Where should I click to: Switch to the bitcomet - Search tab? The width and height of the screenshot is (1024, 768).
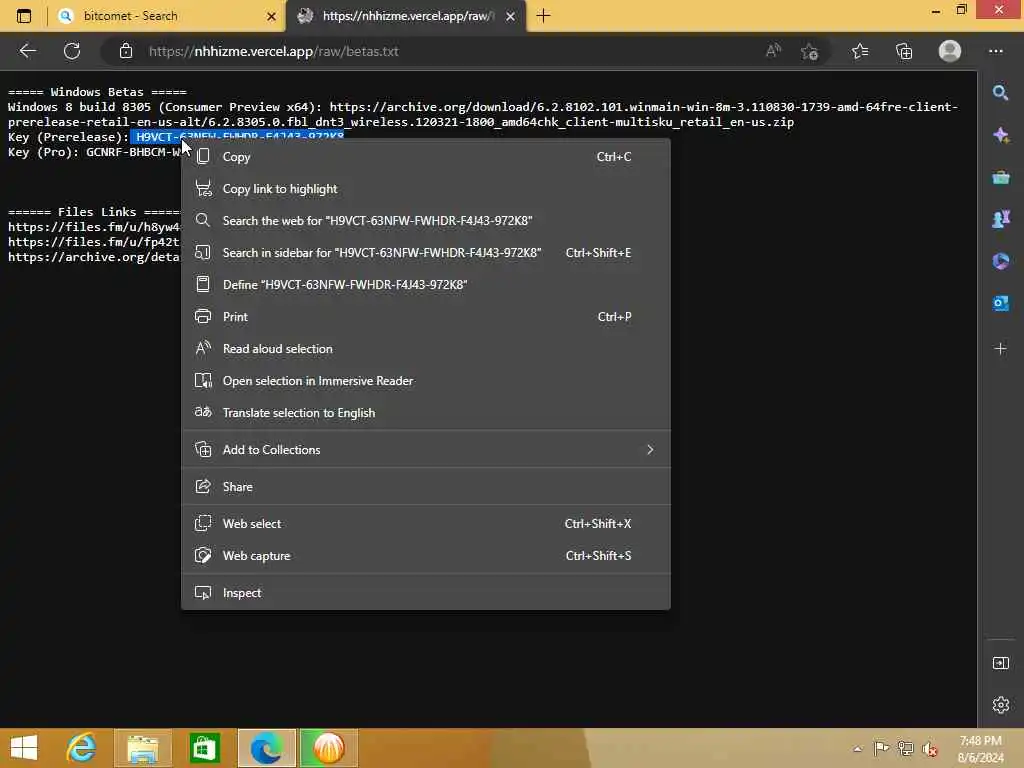[167, 16]
